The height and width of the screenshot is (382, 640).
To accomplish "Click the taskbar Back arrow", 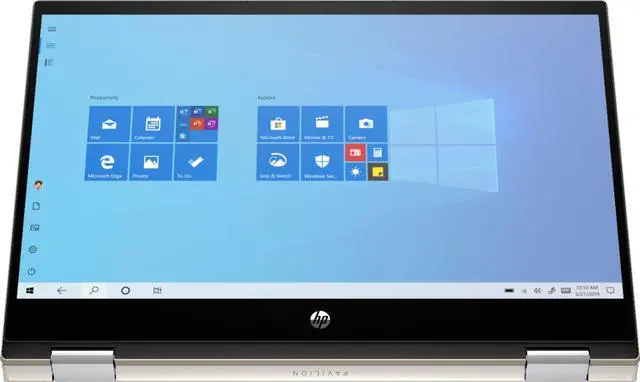I will point(61,291).
